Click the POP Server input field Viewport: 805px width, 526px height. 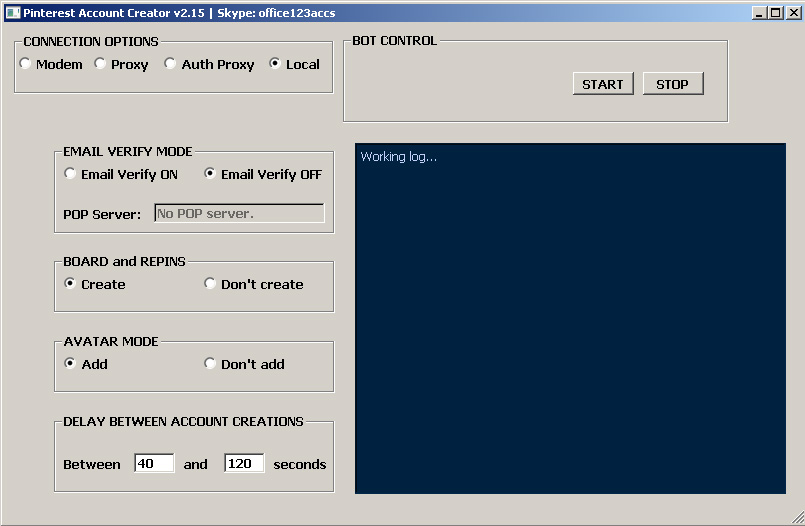tap(239, 213)
